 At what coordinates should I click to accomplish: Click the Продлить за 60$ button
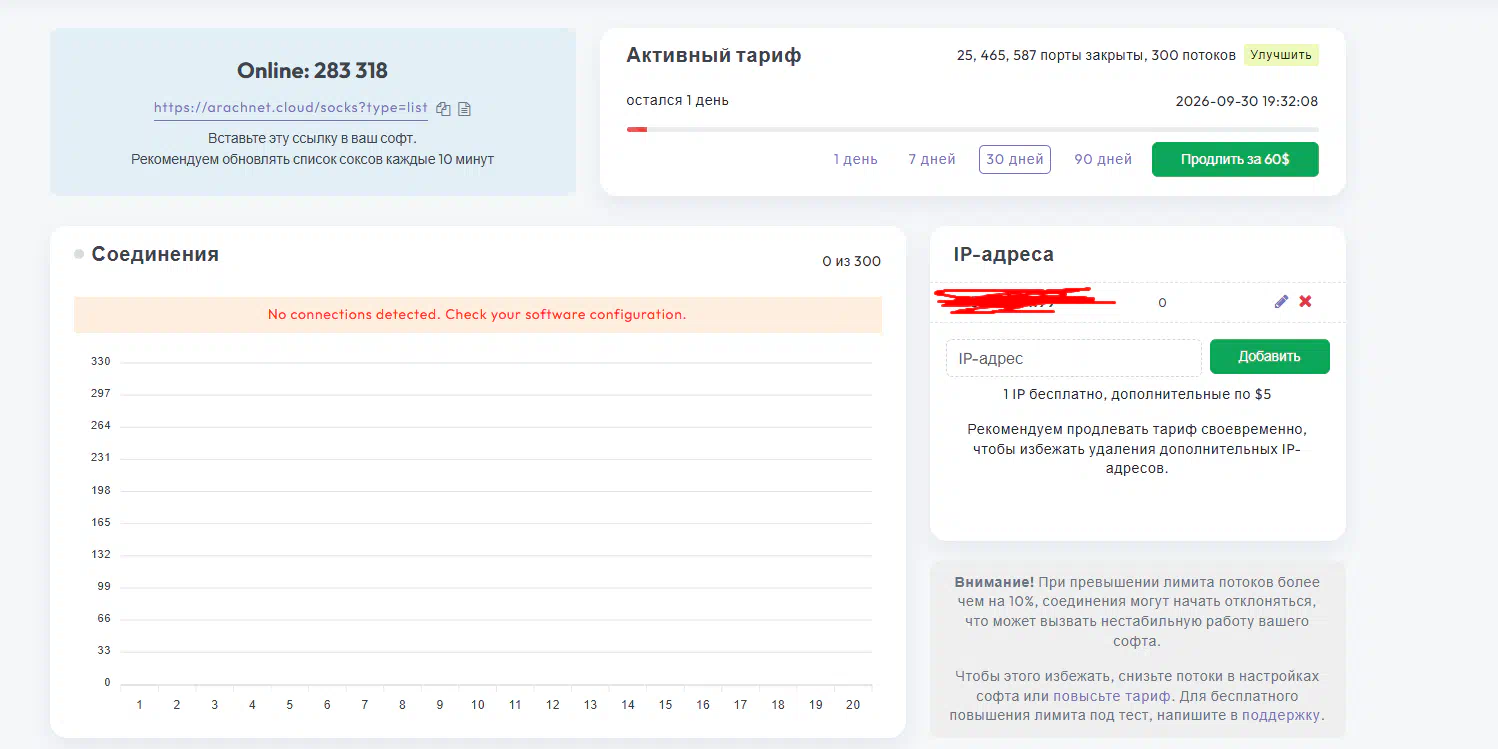click(x=1235, y=159)
